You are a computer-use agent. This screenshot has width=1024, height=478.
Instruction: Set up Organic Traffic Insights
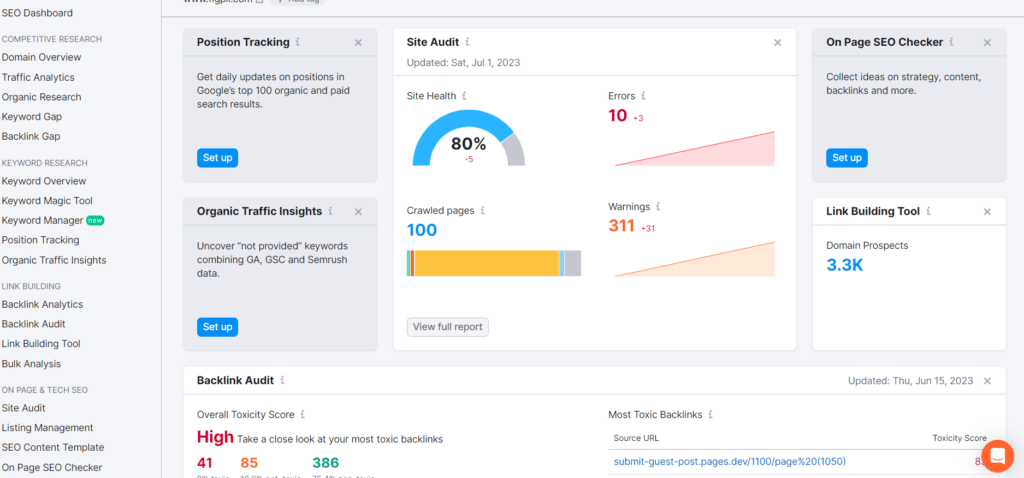click(x=217, y=327)
